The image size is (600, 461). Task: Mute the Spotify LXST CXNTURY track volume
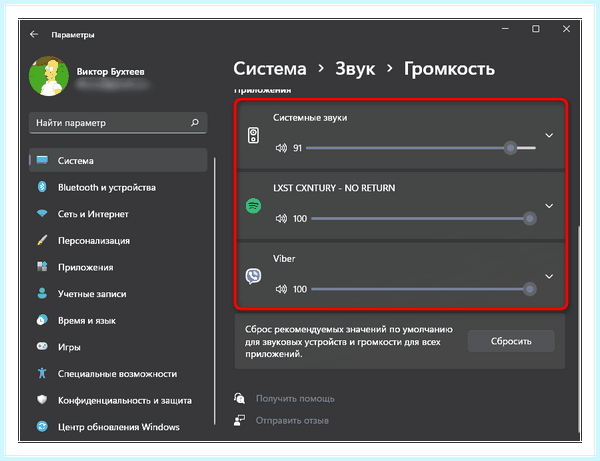click(x=281, y=218)
